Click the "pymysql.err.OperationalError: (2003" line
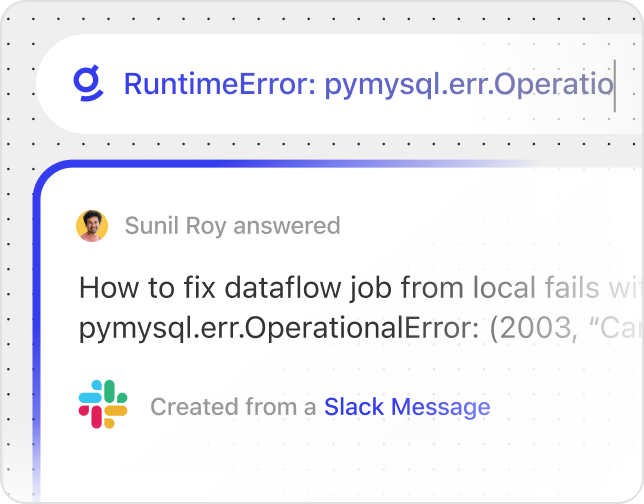 (x=361, y=328)
